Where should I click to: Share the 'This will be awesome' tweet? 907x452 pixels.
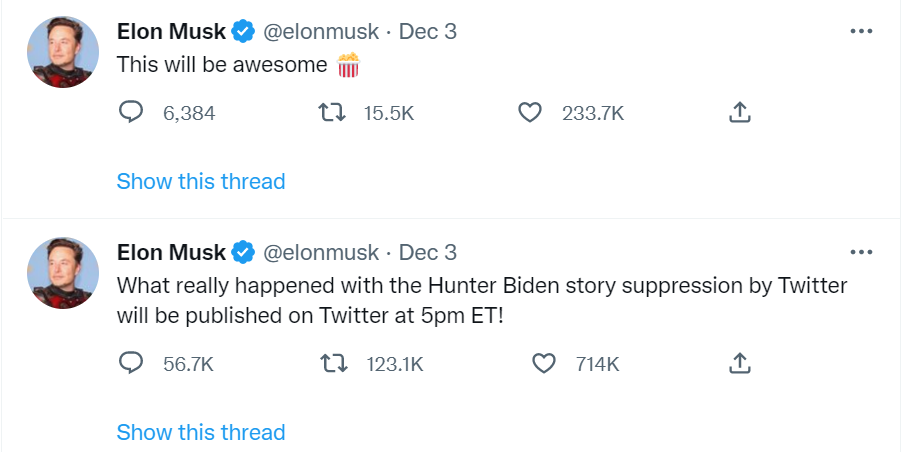tap(739, 113)
